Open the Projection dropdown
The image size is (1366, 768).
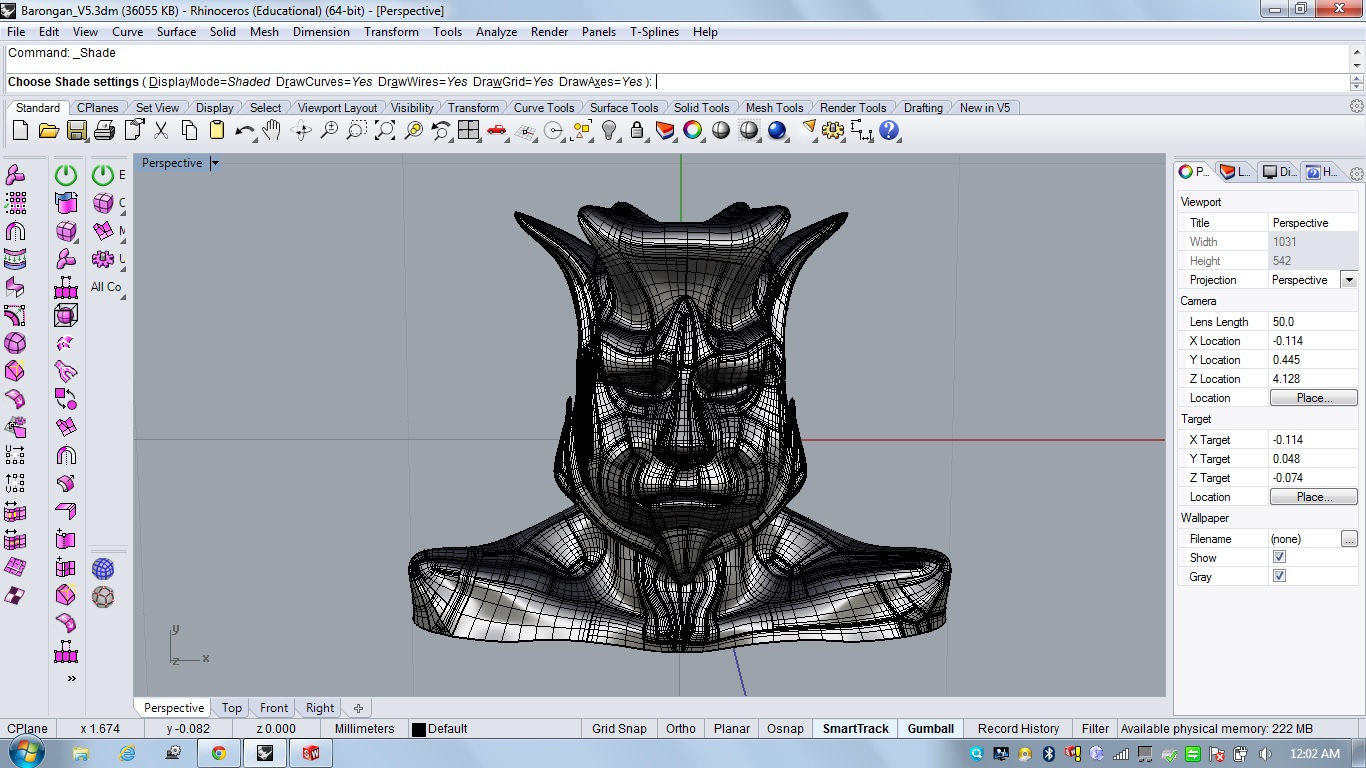click(1349, 280)
